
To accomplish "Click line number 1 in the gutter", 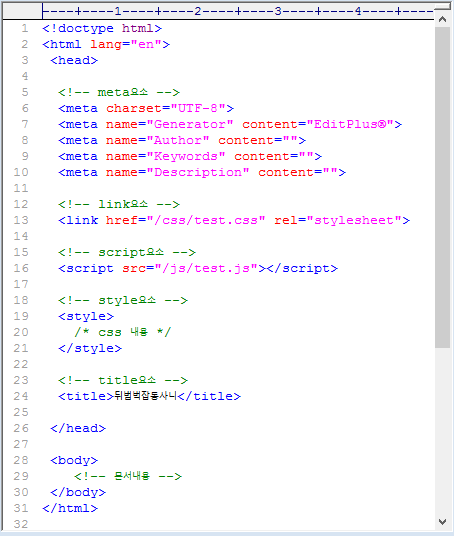I will (x=25, y=28).
